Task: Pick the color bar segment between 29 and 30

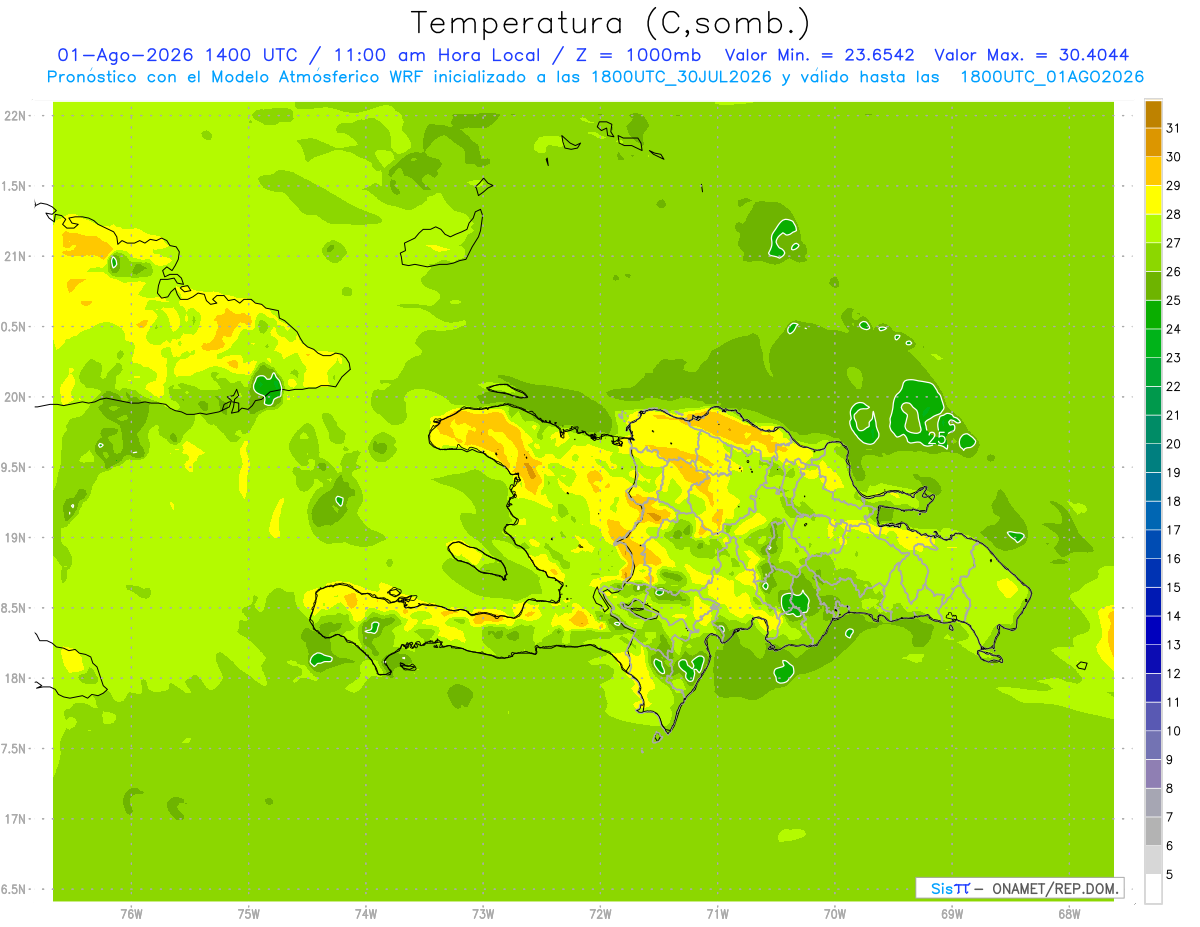Action: tap(1153, 171)
